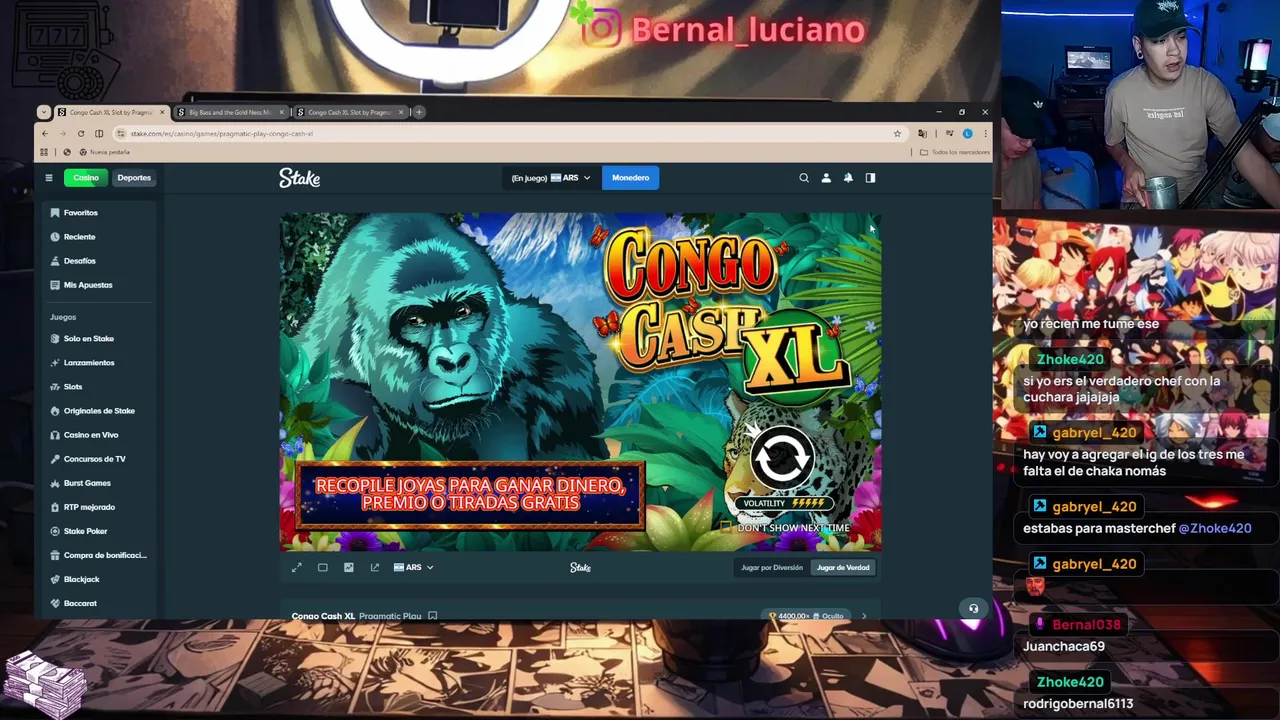
Task: Open Chrome profile avatar
Action: pos(967,133)
